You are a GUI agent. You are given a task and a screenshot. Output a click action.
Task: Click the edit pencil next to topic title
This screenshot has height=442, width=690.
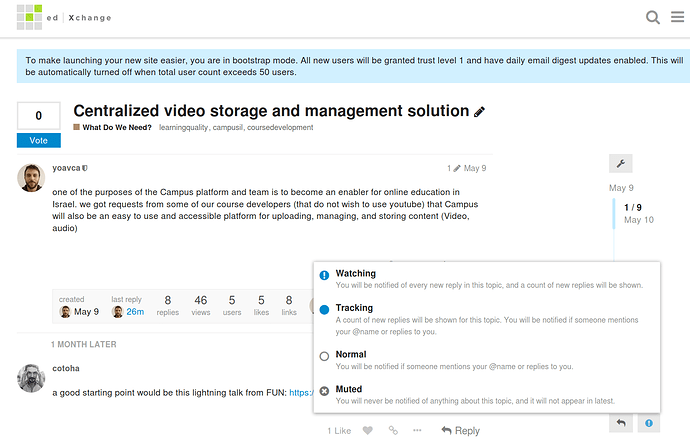point(480,111)
